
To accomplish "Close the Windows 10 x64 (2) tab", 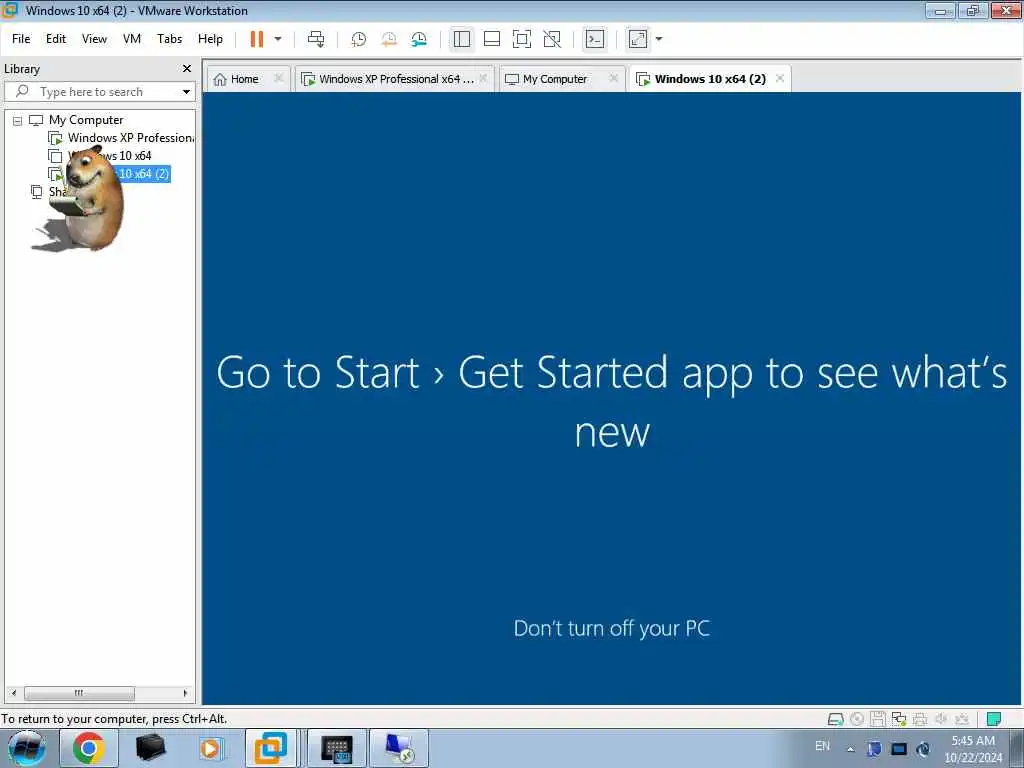I will point(780,78).
